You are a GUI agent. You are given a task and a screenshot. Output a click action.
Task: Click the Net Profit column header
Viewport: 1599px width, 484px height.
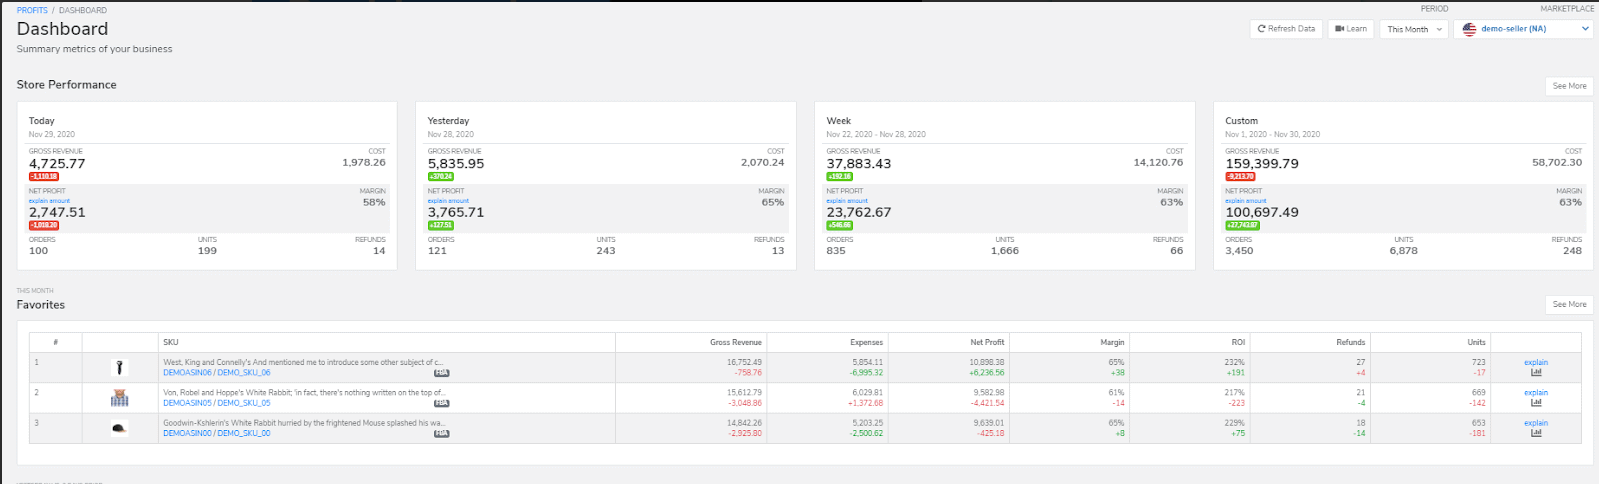click(987, 342)
